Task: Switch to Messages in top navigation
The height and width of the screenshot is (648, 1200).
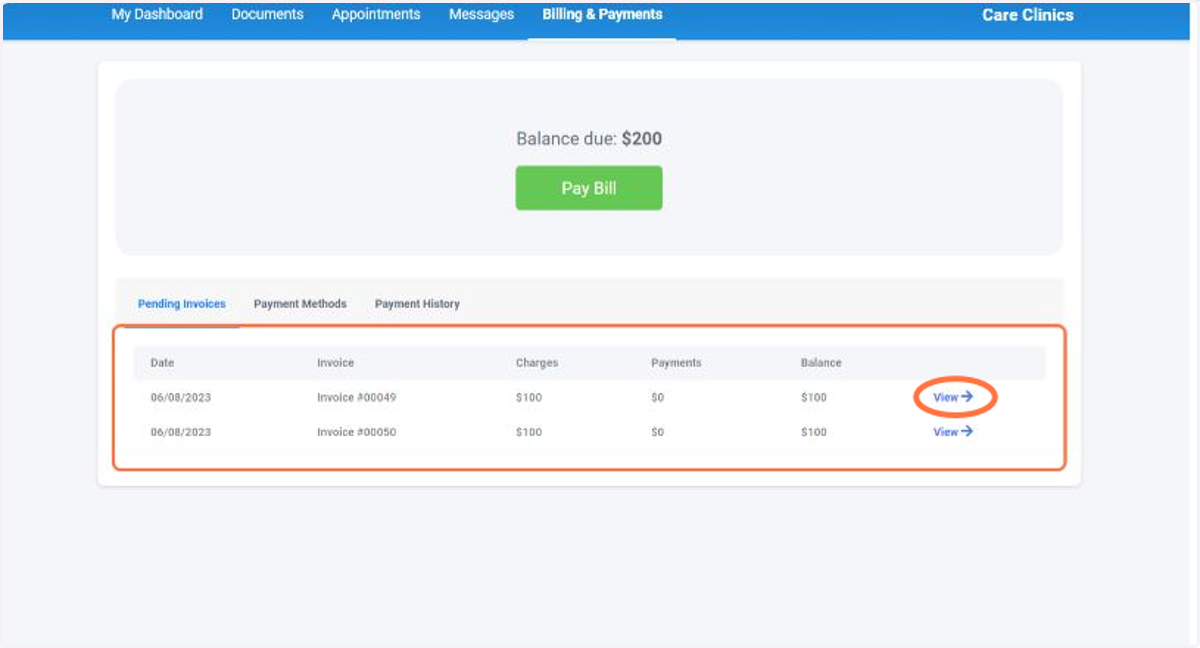Action: [481, 14]
